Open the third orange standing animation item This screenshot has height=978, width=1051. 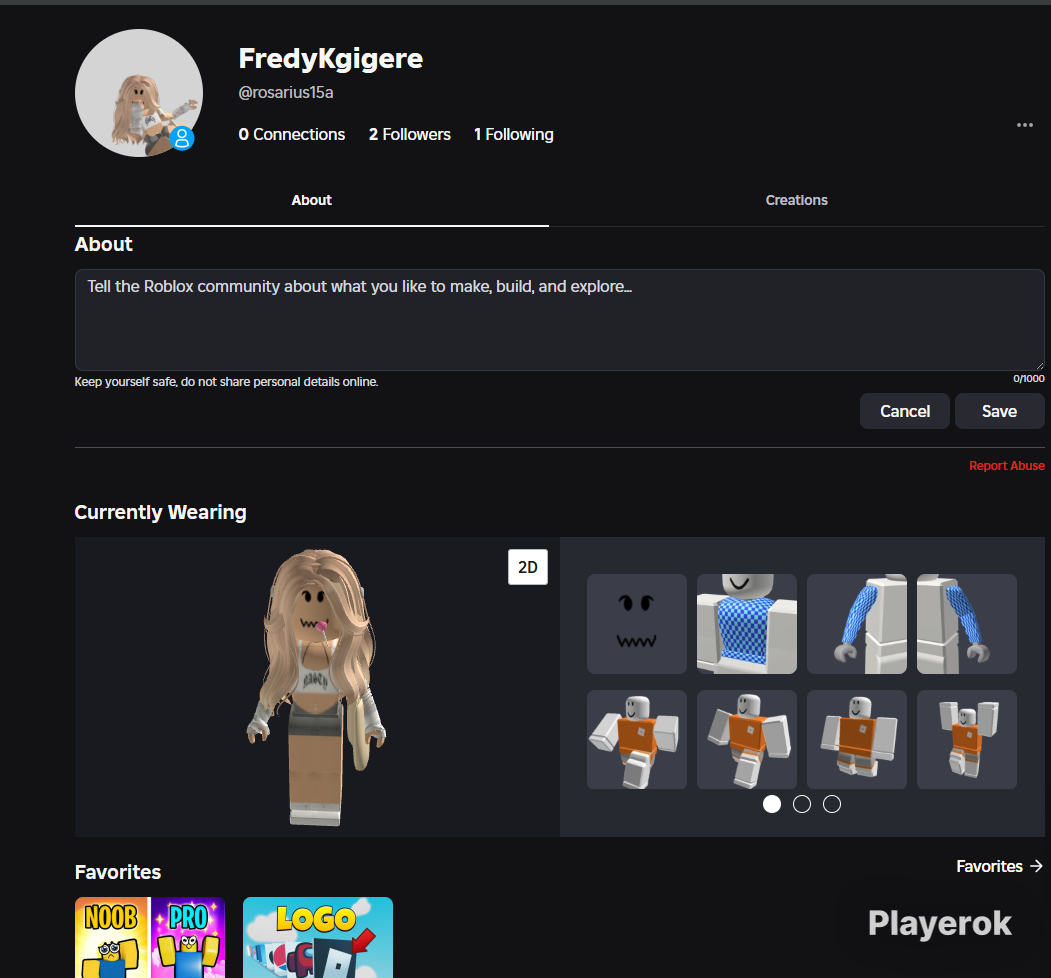pyautogui.click(x=857, y=739)
